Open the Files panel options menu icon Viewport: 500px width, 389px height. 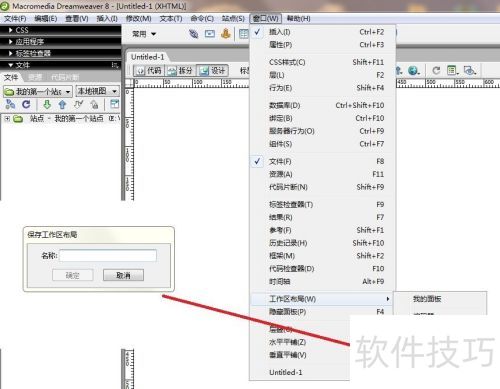(115, 65)
